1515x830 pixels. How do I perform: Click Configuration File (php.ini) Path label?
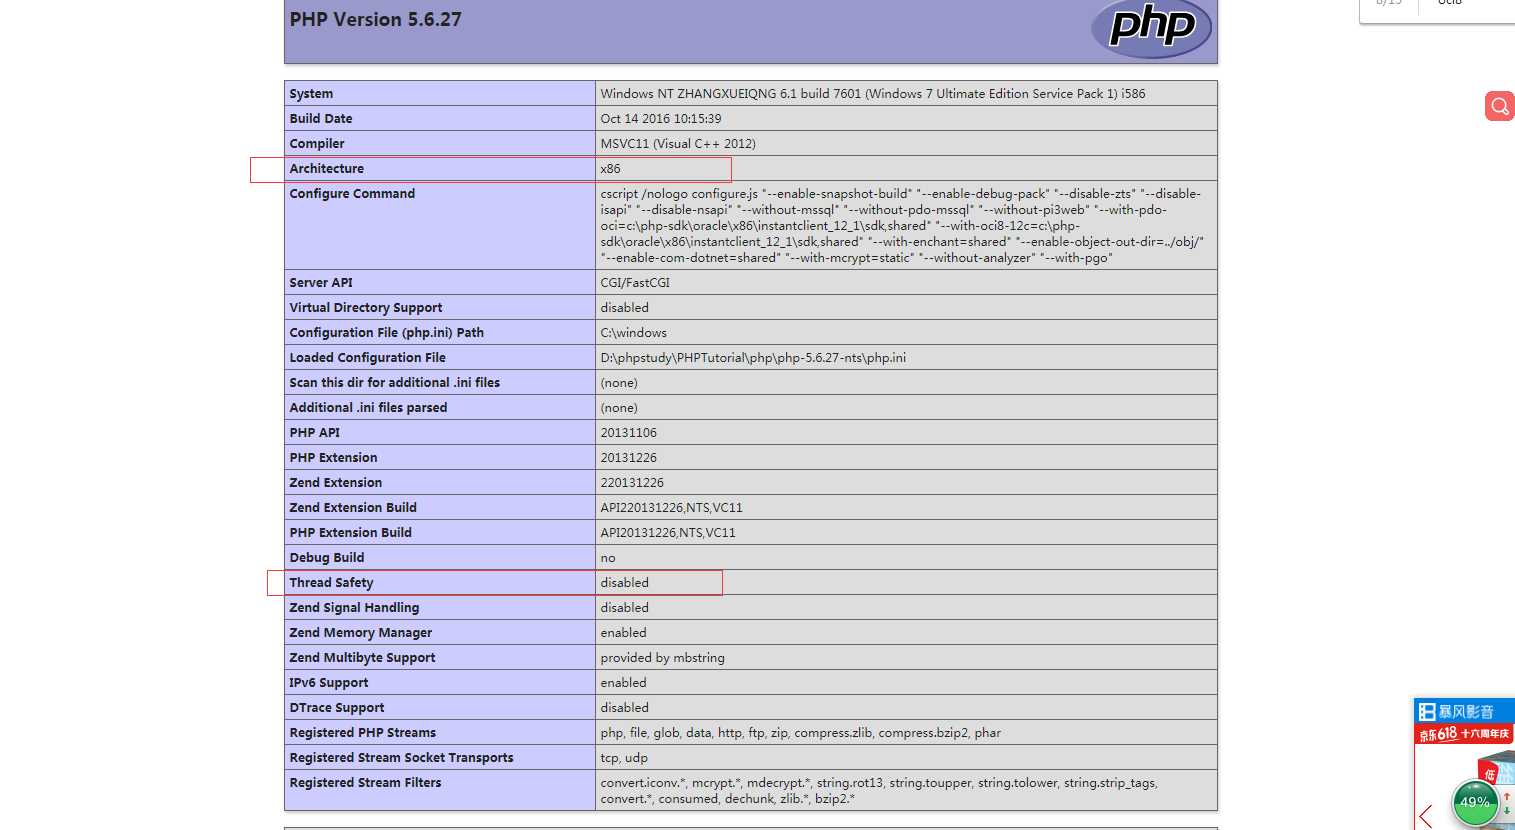(387, 333)
